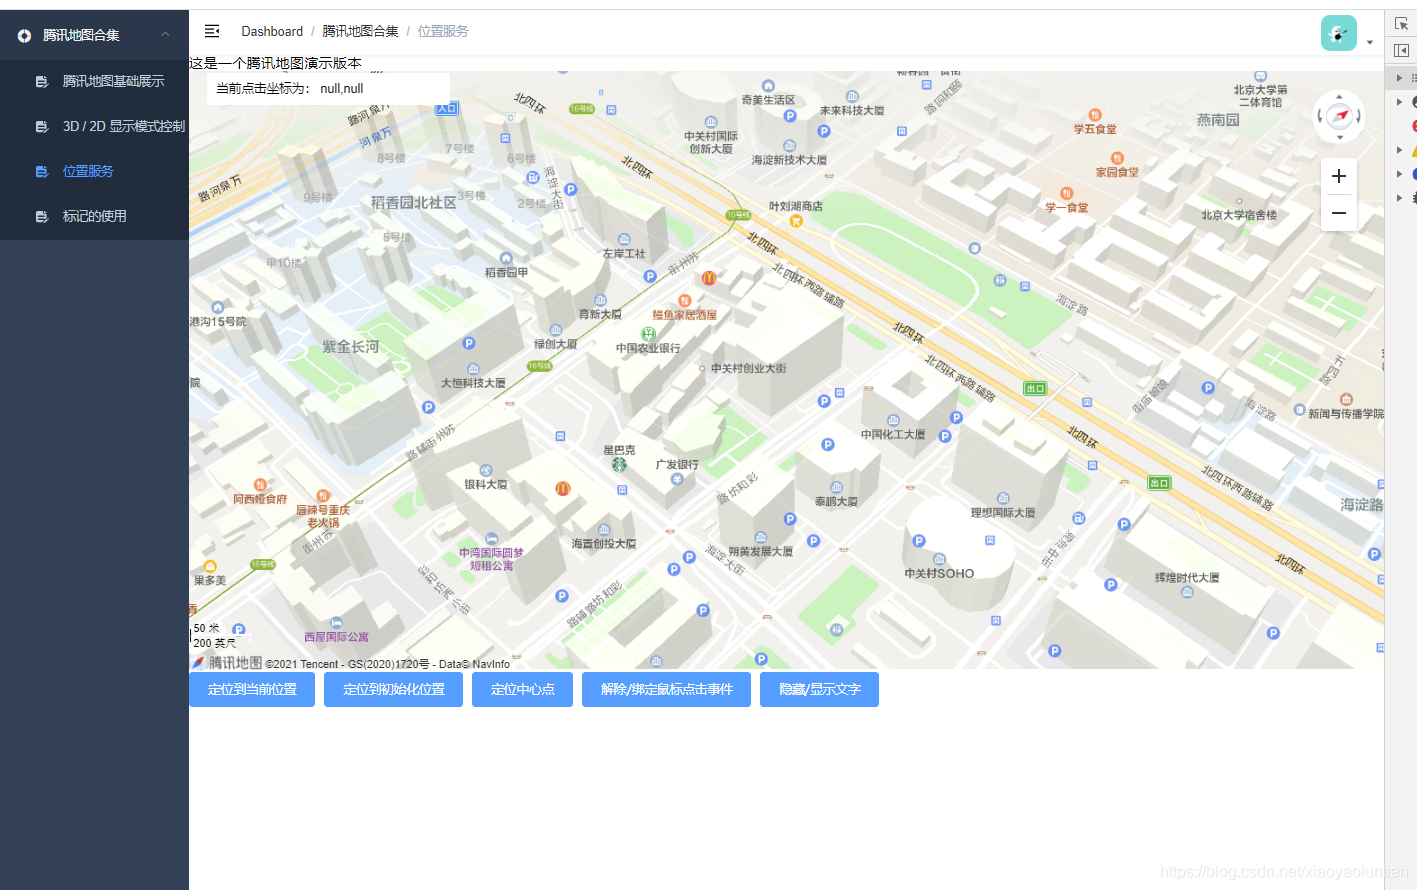The width and height of the screenshot is (1417, 890).
Task: Open the 3D / 2D 显示模式控制 menu item
Action: point(94,126)
